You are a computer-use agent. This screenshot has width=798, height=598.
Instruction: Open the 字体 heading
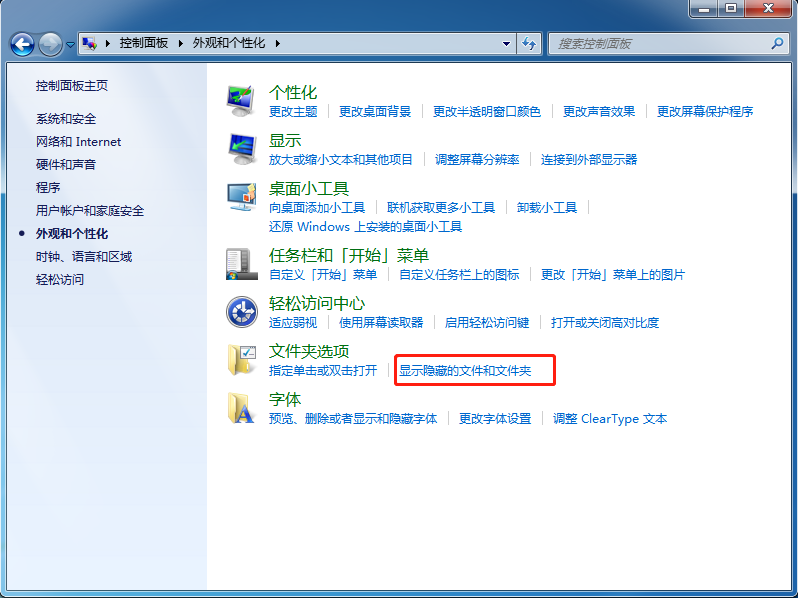tap(285, 399)
